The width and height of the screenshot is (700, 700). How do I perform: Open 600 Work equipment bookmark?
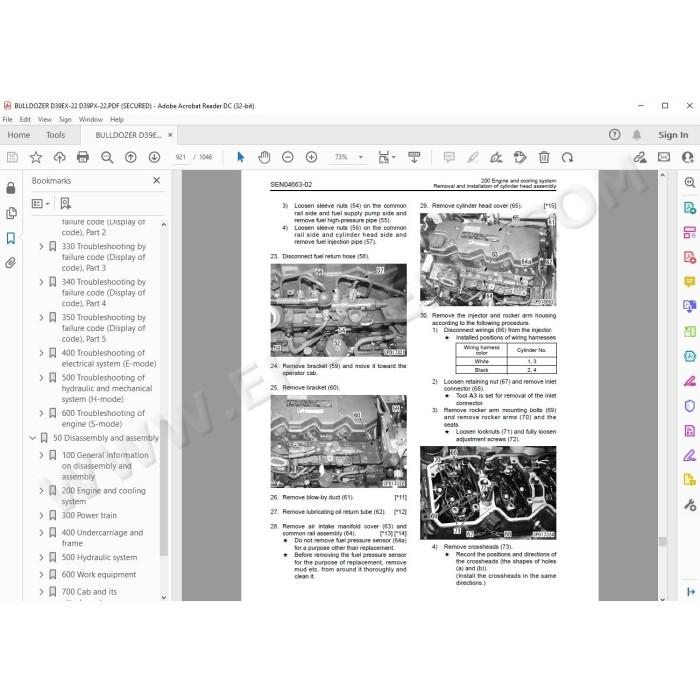[x=99, y=575]
